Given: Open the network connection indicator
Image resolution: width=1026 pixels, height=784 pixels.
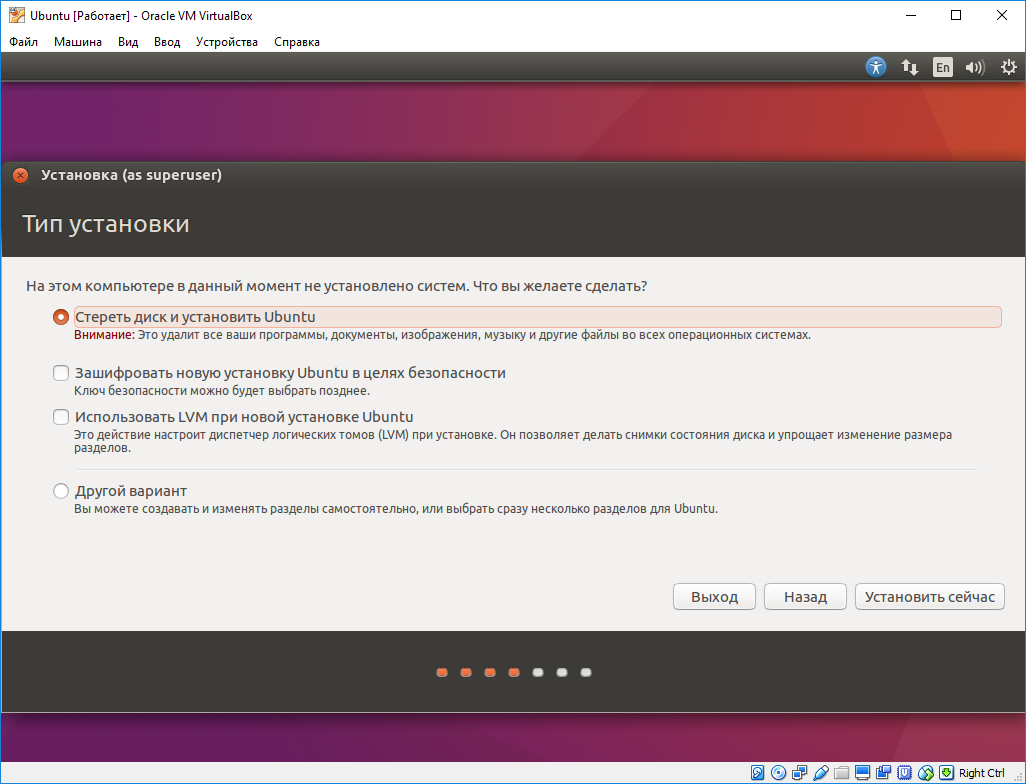Looking at the screenshot, I should (910, 67).
